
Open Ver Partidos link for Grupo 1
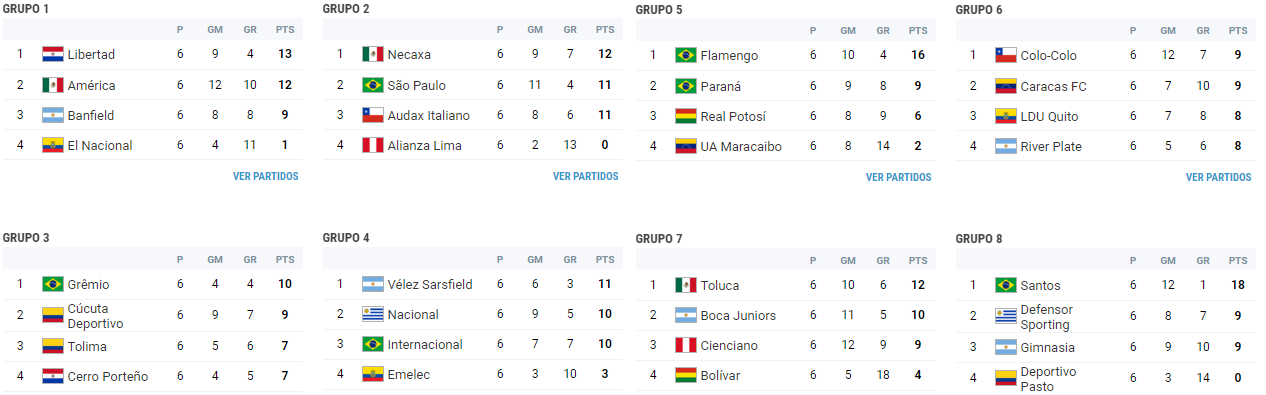266,176
